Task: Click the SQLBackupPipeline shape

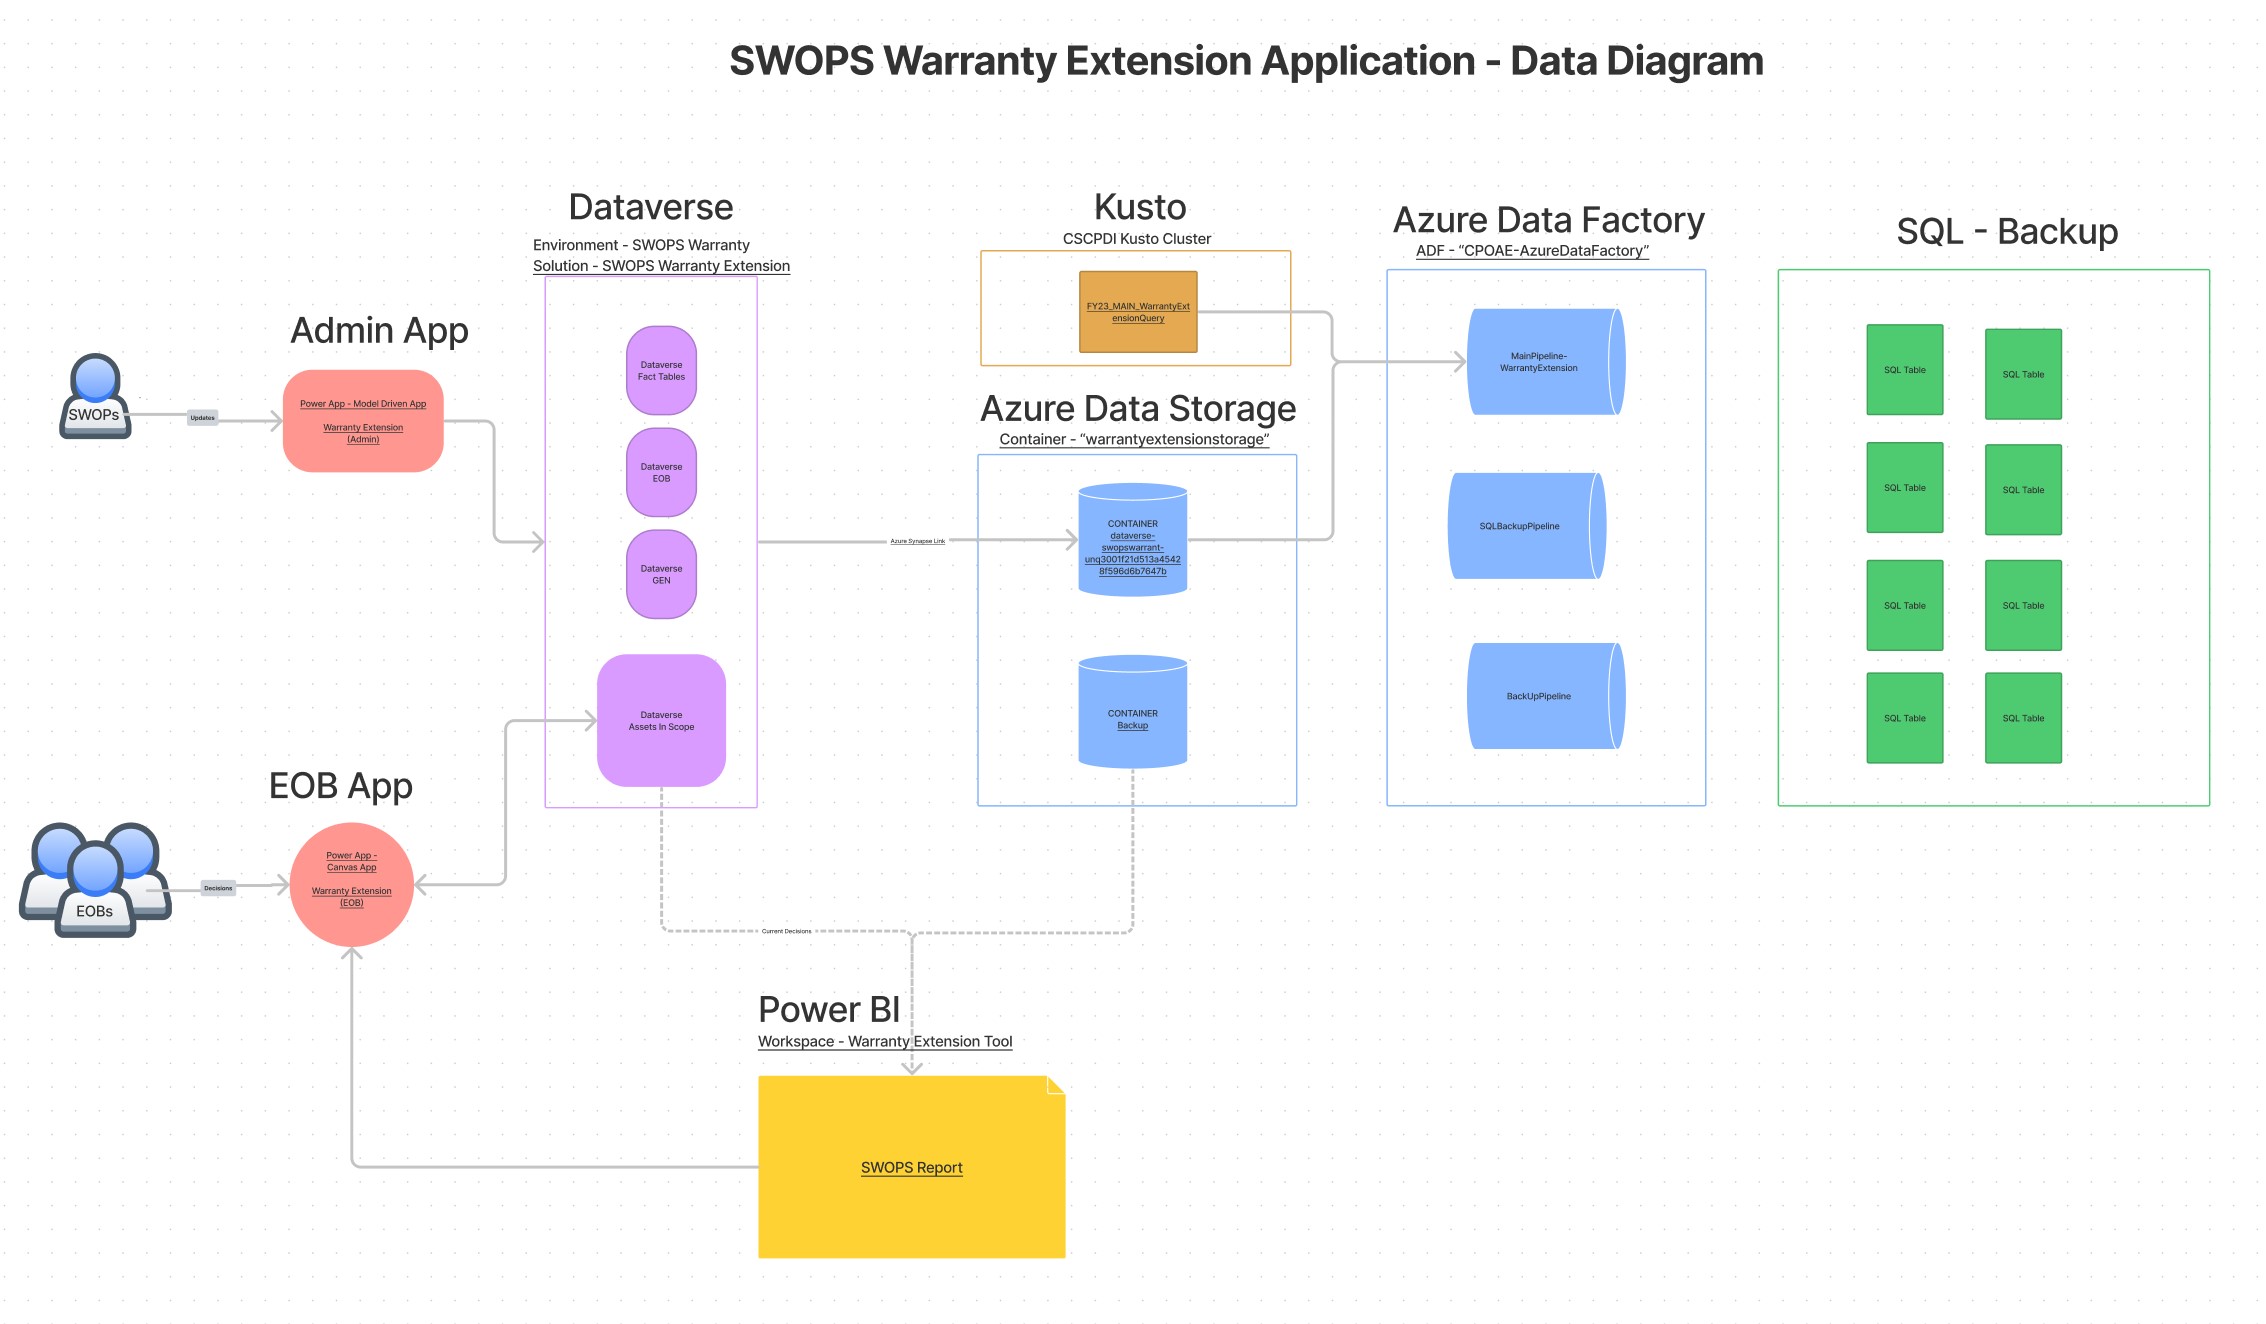Action: click(x=1527, y=526)
